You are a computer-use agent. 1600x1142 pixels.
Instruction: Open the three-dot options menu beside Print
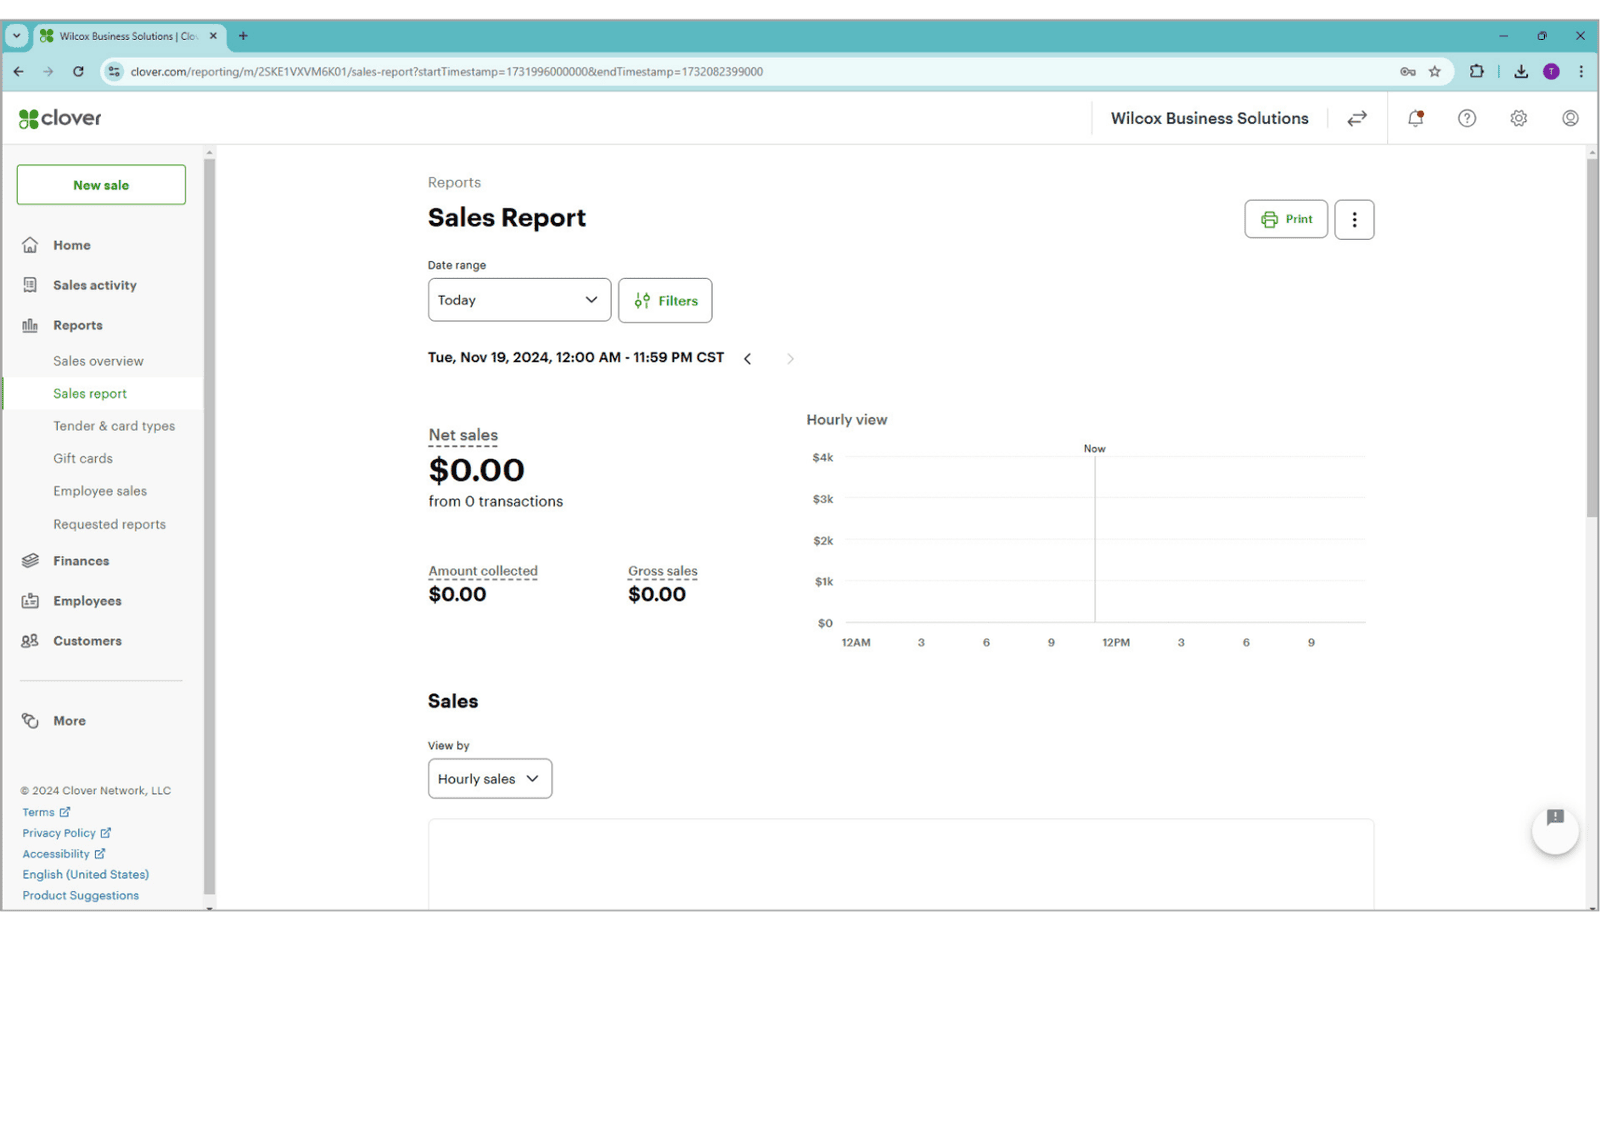click(1354, 219)
